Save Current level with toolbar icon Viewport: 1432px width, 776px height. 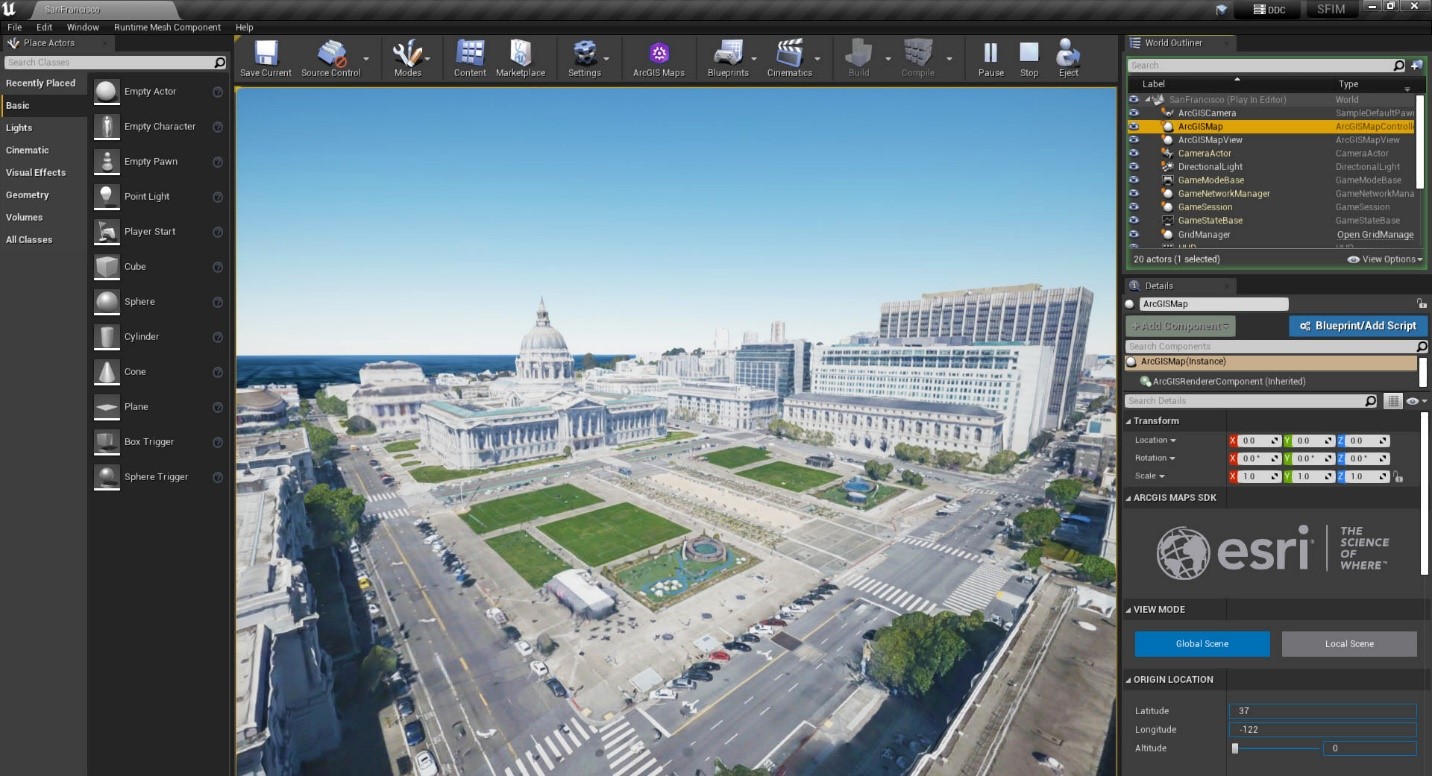click(264, 57)
